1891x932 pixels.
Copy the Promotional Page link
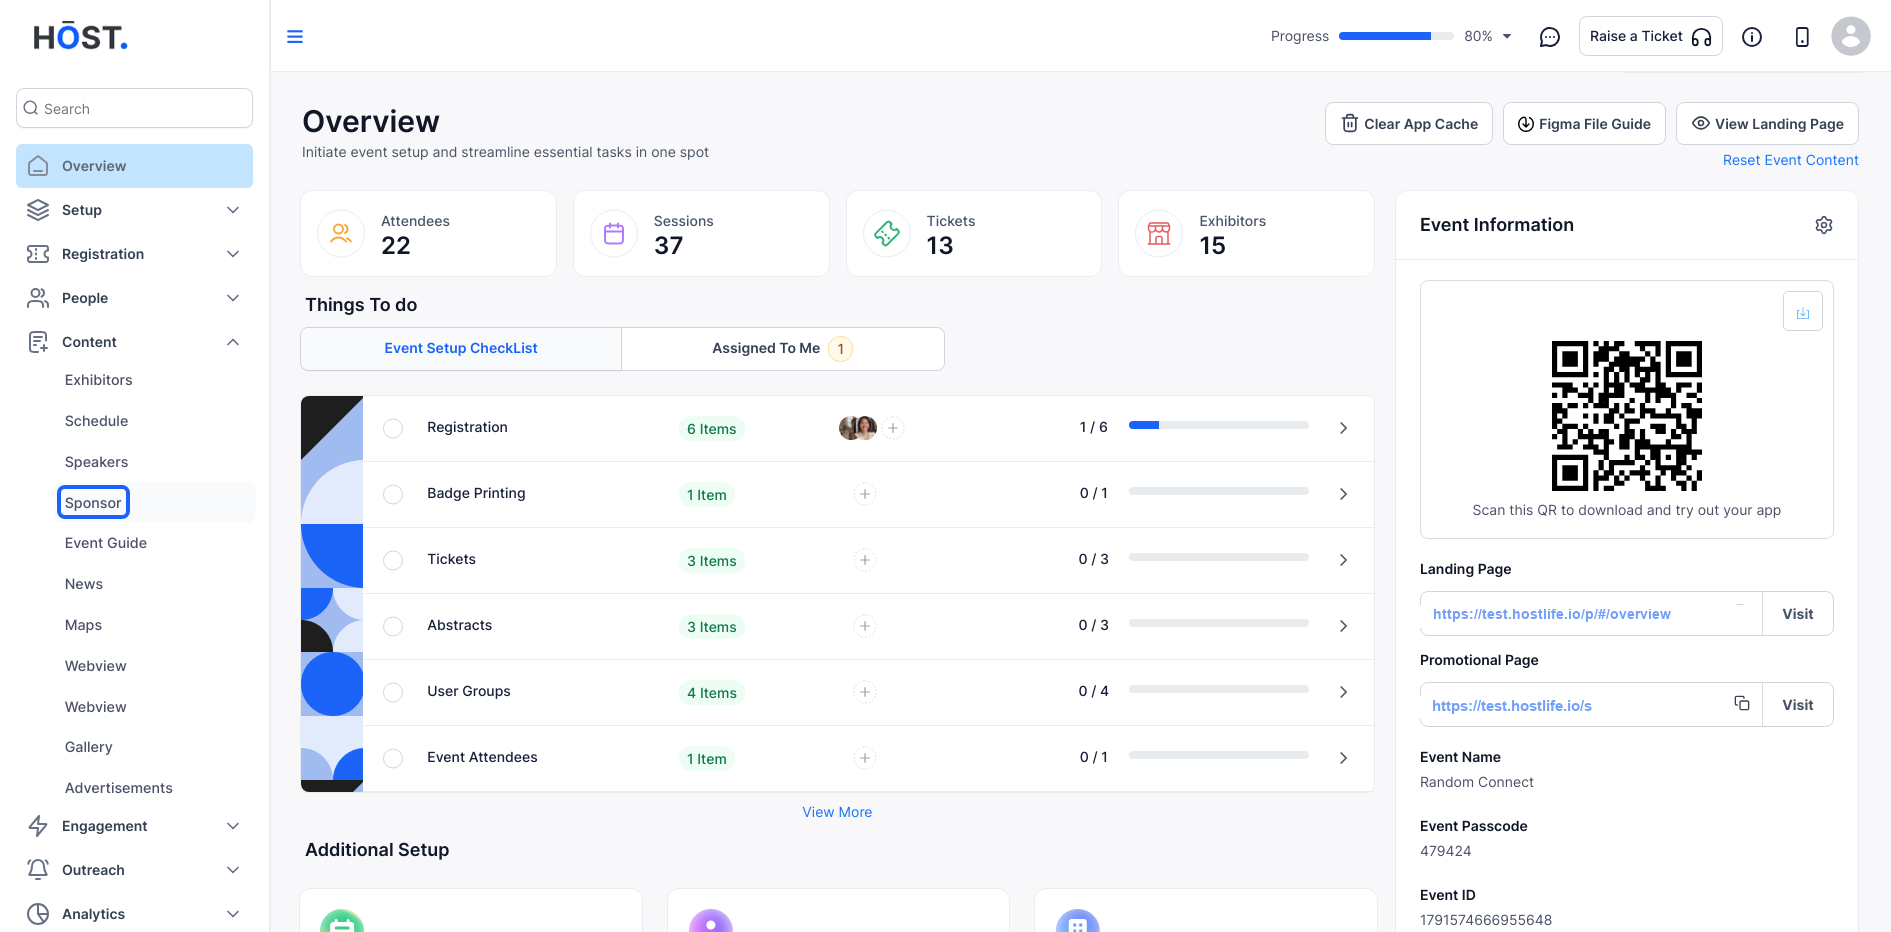(1742, 704)
